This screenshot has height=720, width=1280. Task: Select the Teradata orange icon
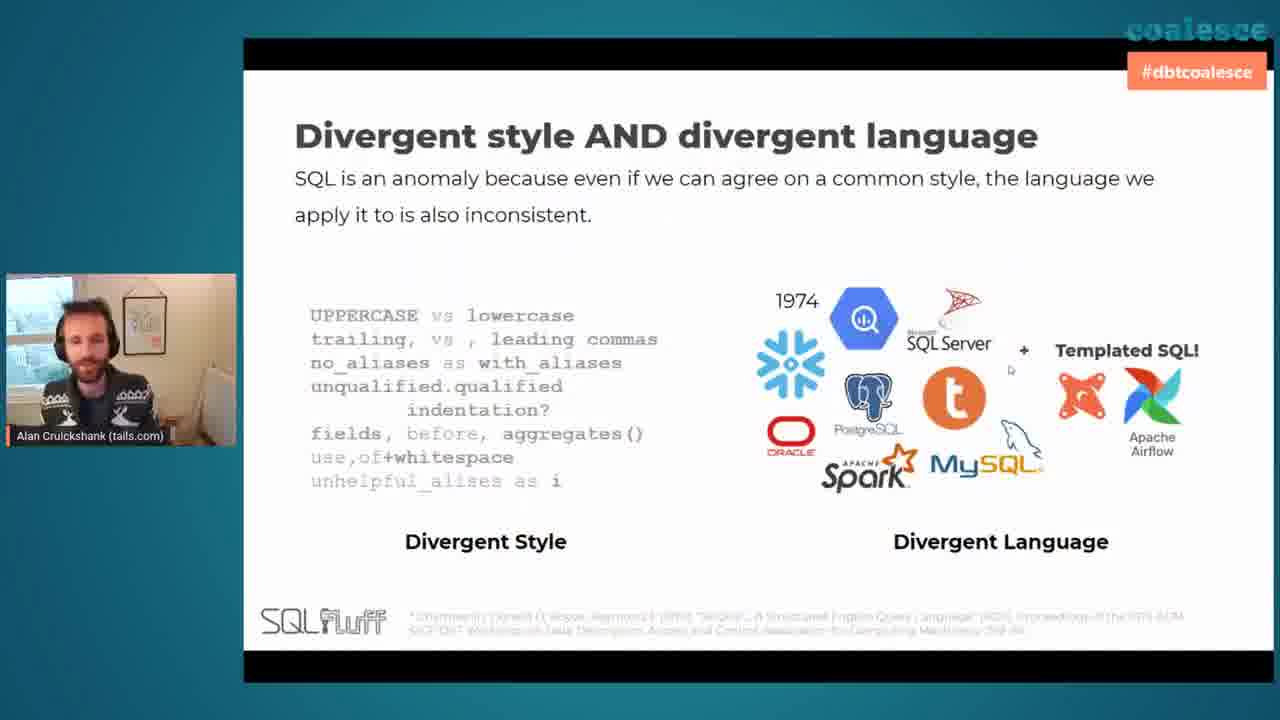(x=953, y=396)
